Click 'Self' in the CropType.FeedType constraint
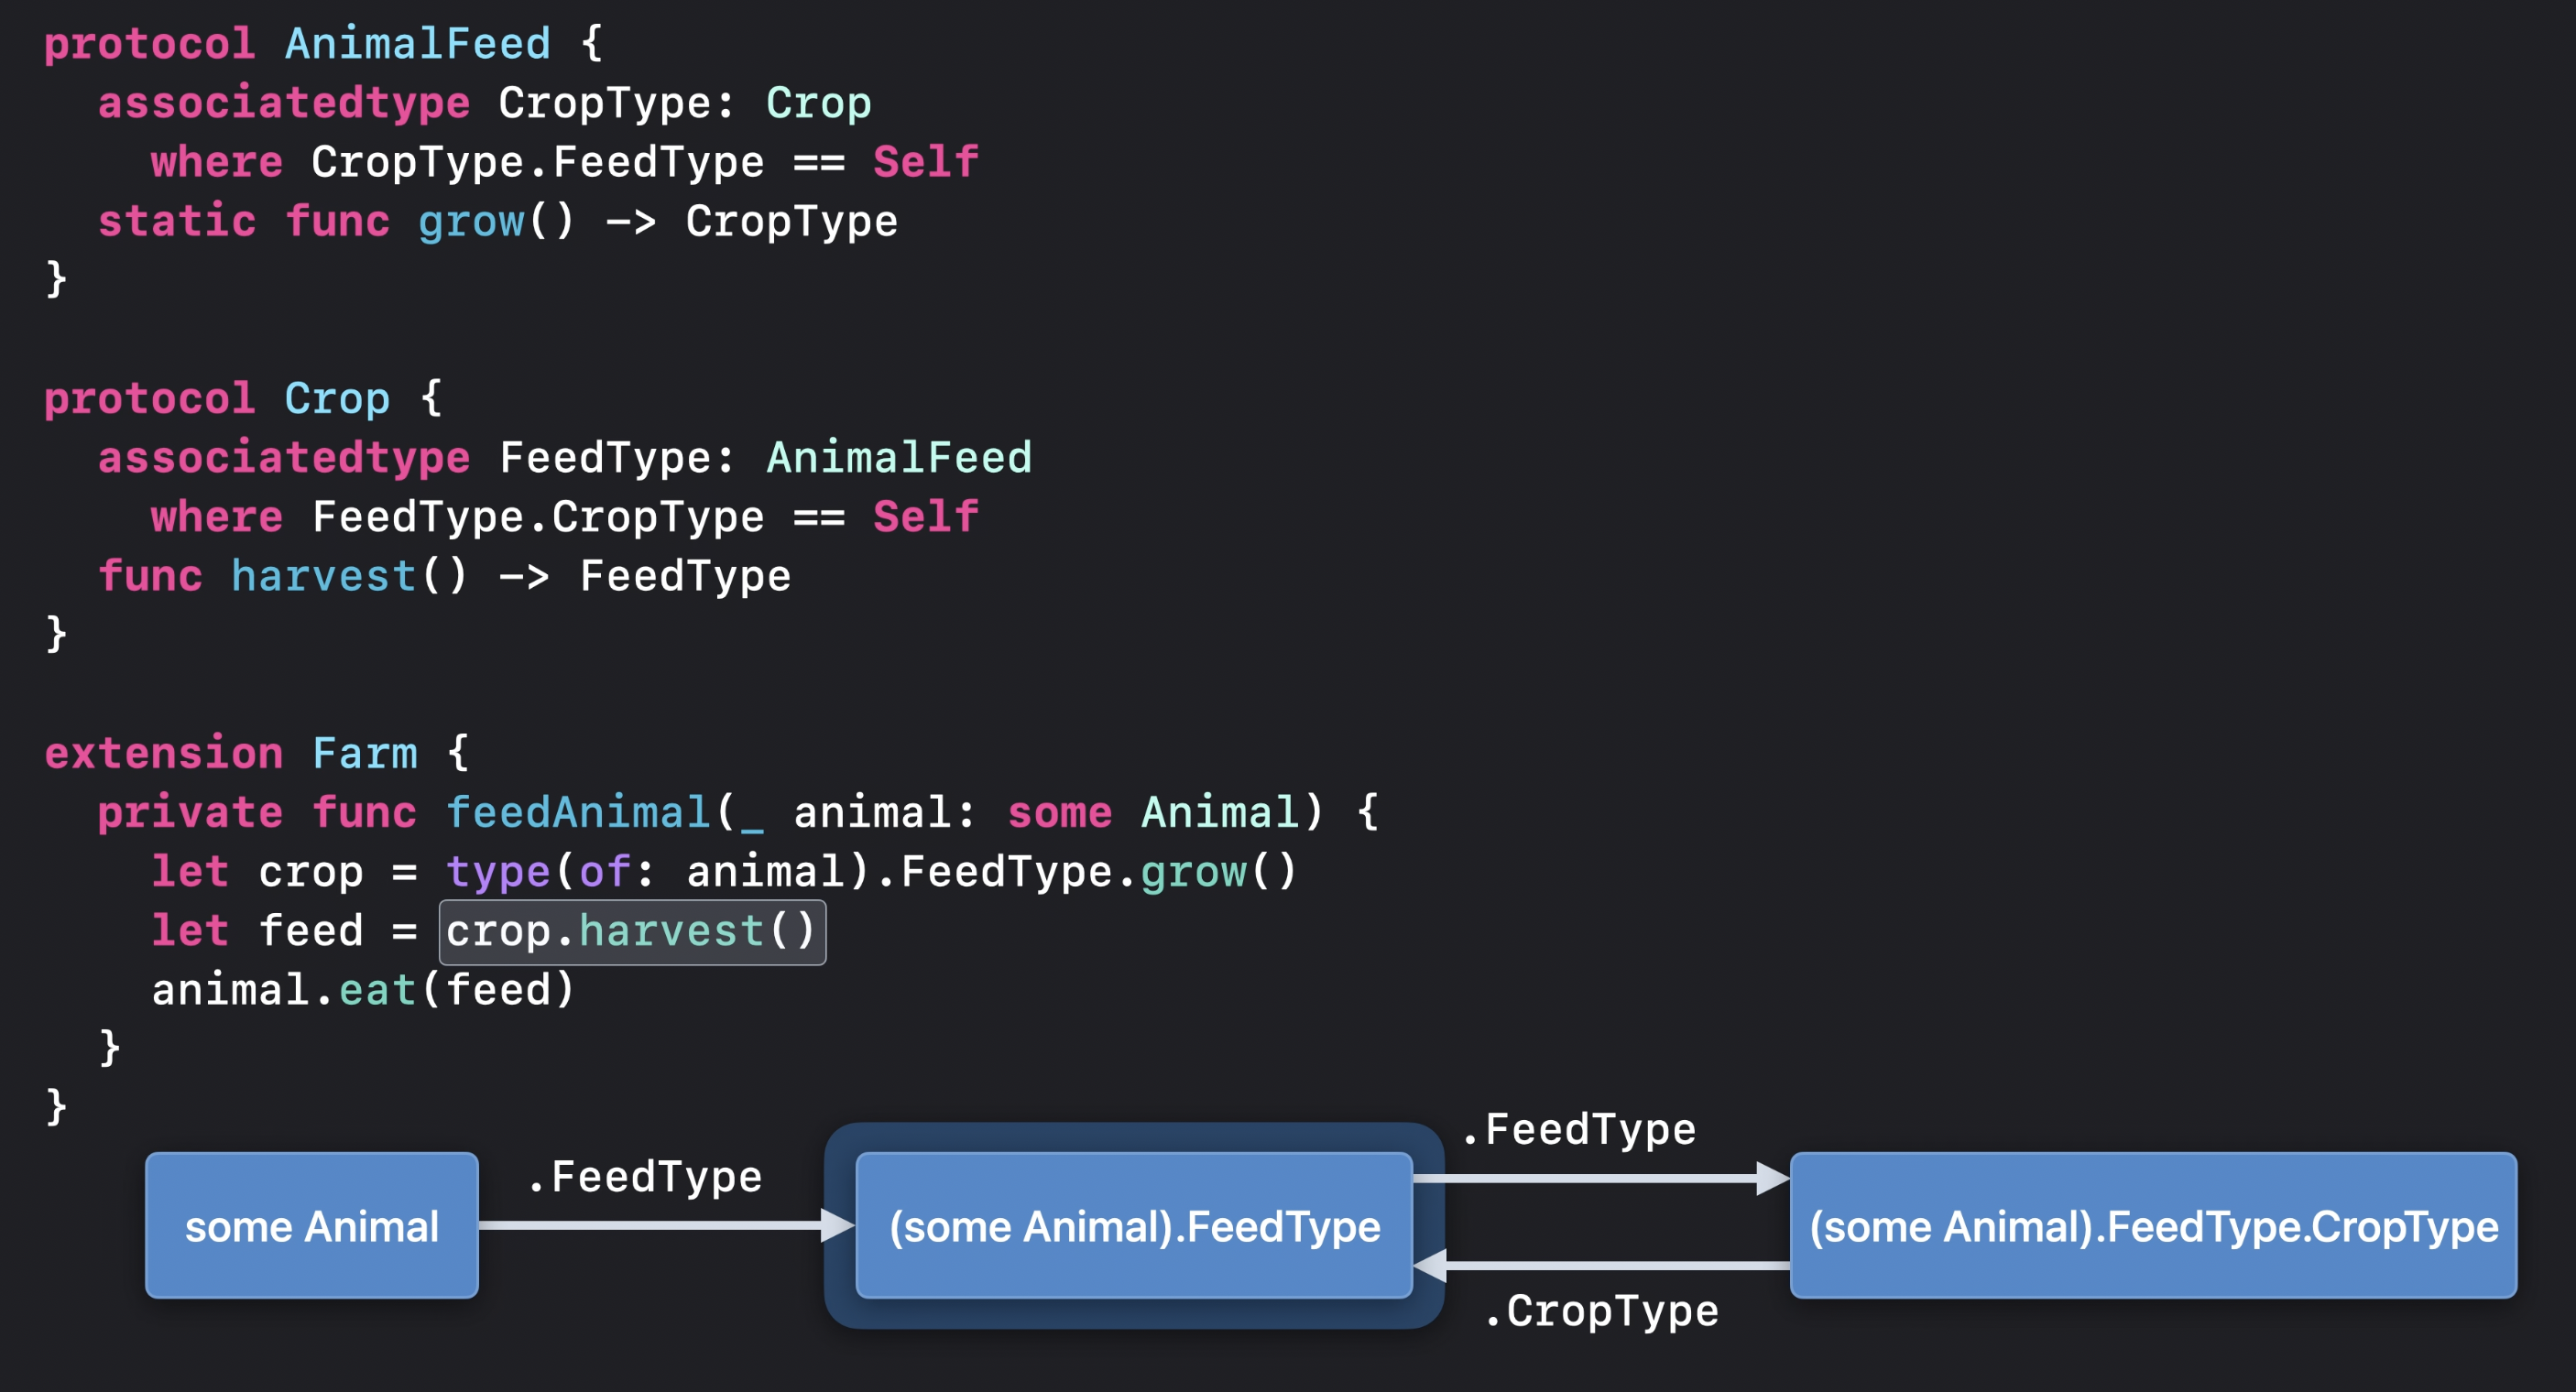This screenshot has height=1392, width=2576. (x=925, y=163)
